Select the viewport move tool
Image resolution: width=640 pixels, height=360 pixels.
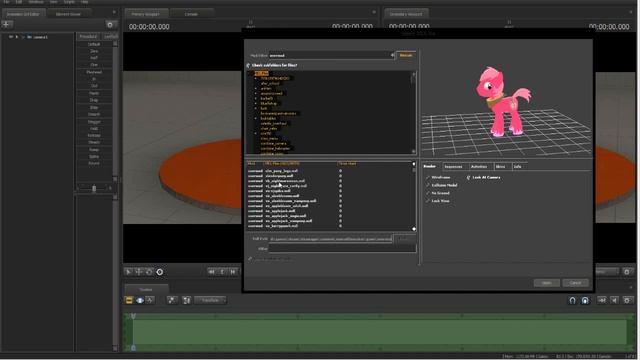click(139, 272)
